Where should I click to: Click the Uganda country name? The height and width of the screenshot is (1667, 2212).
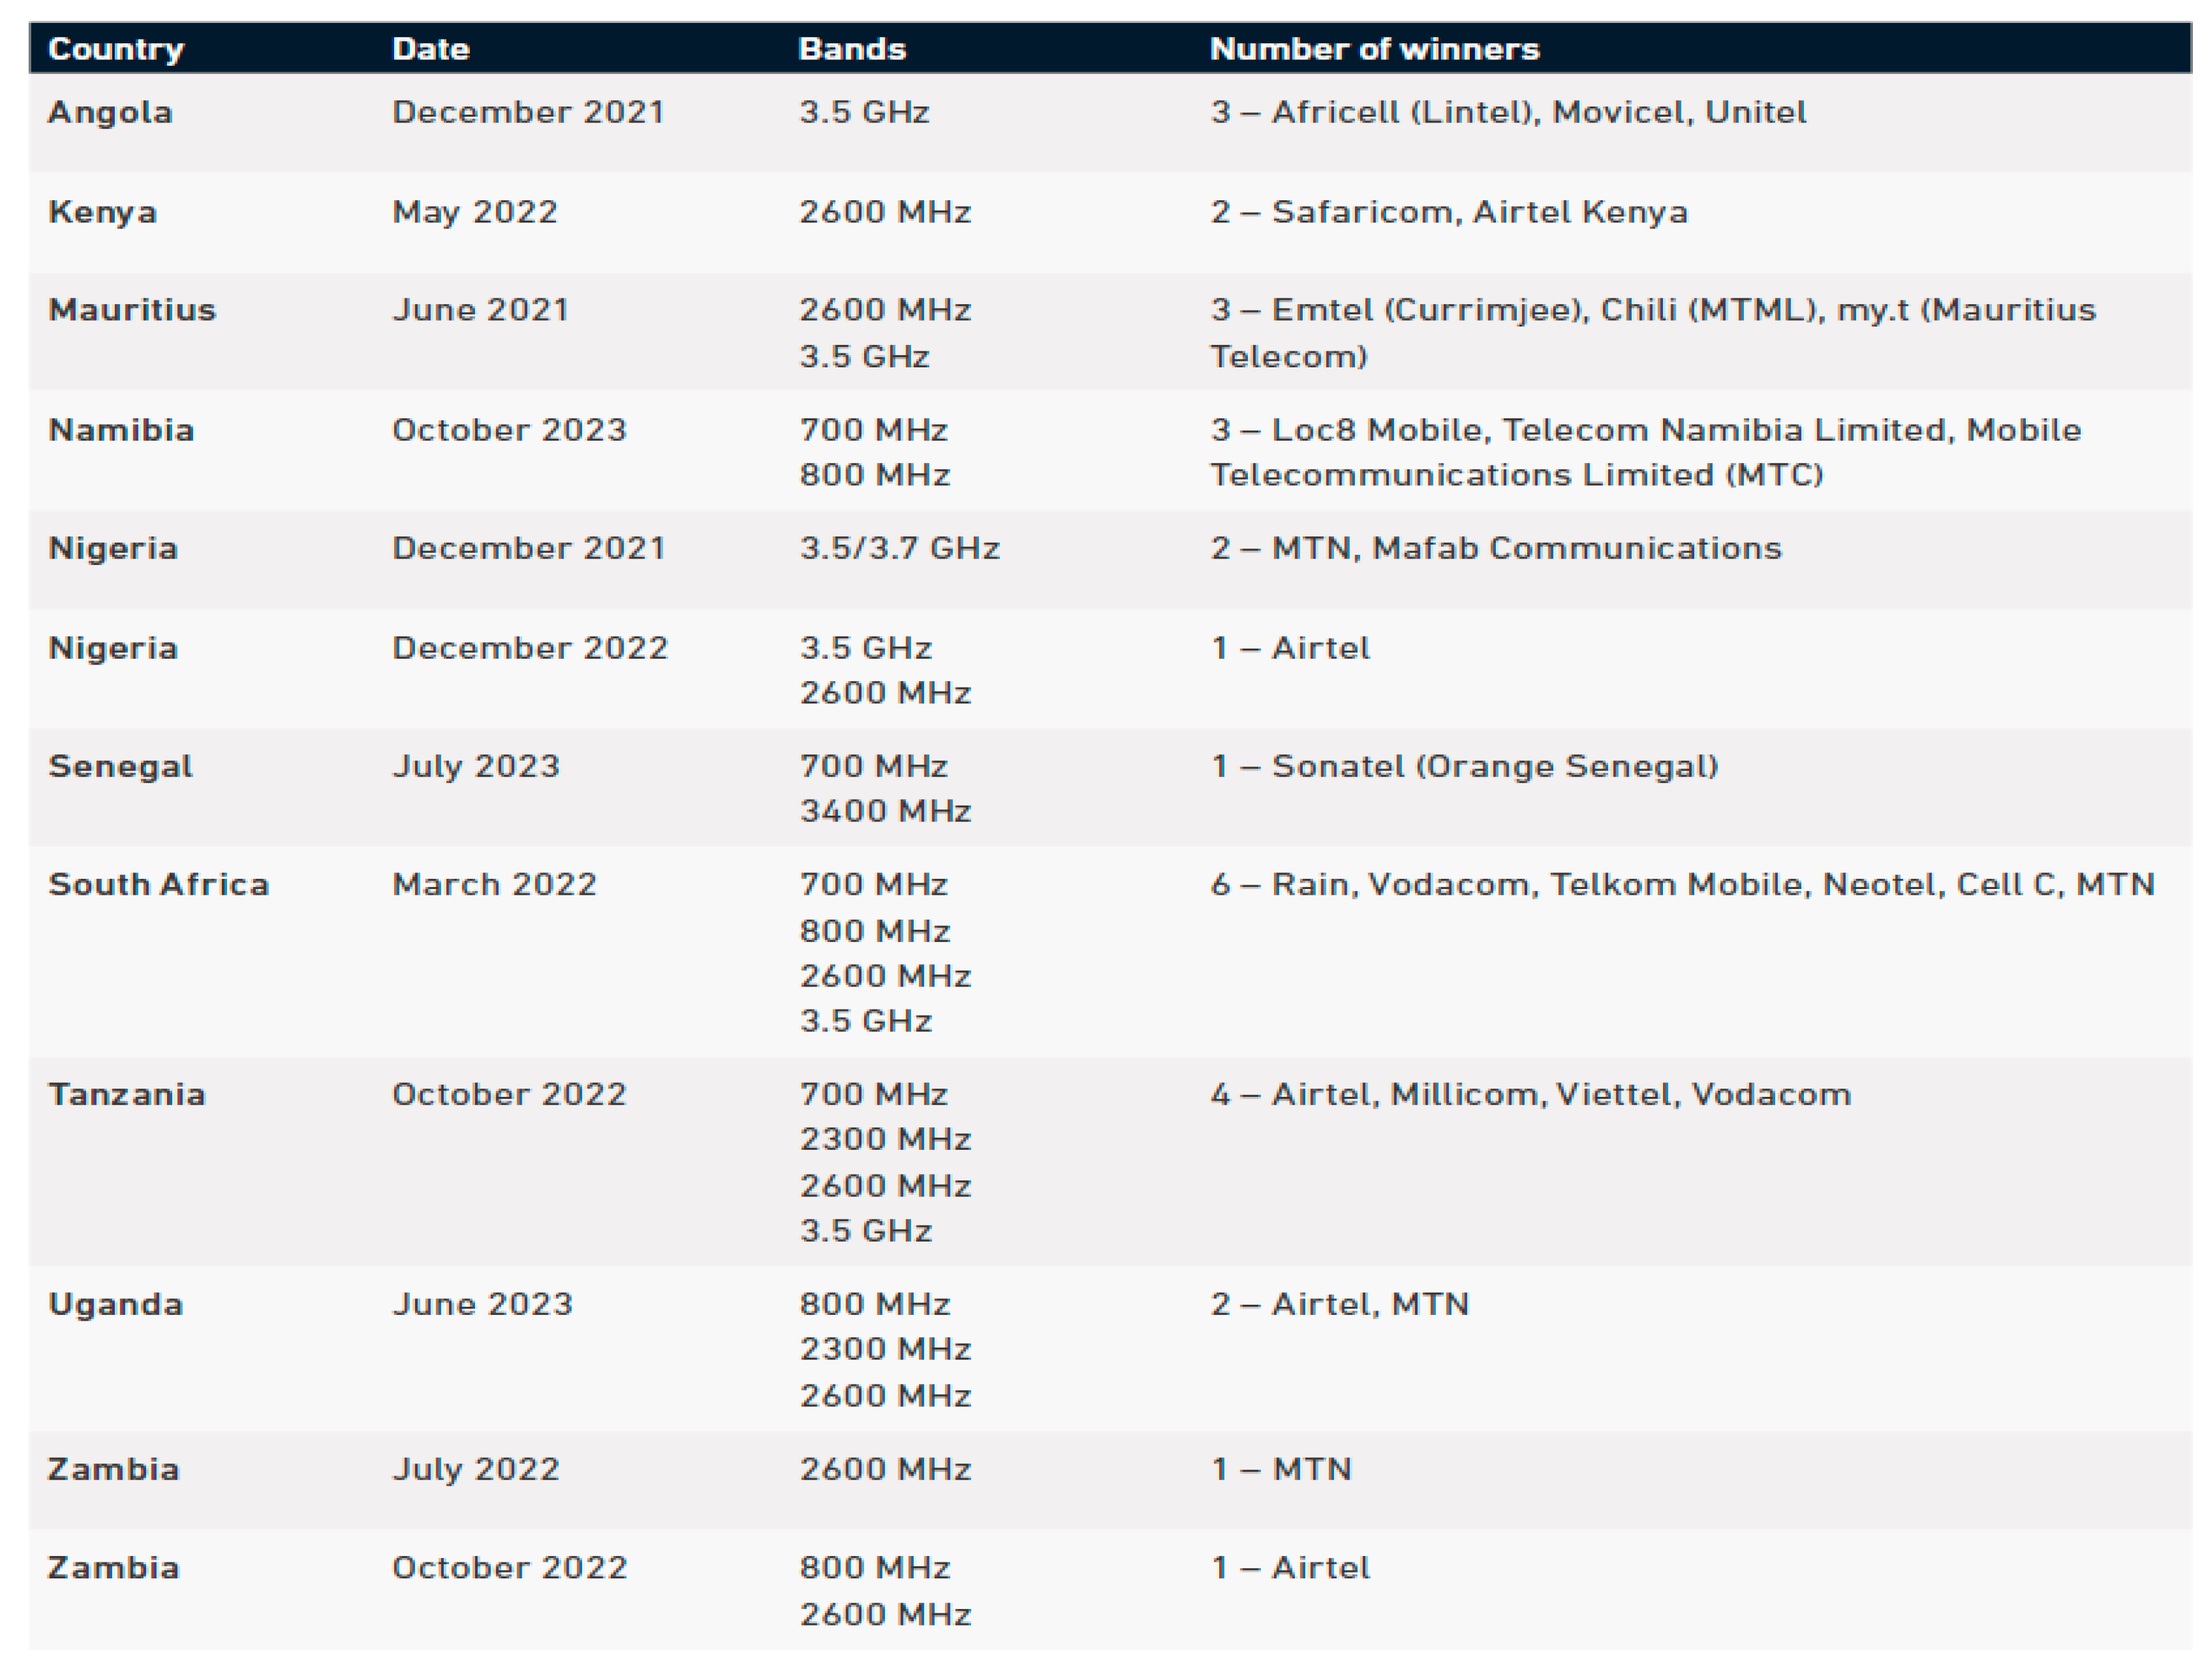[x=116, y=1304]
